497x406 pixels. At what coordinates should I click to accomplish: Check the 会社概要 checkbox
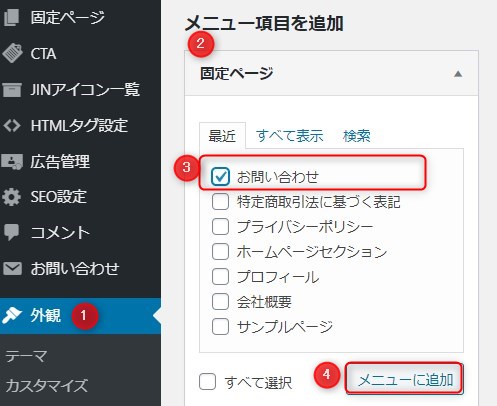[220, 301]
